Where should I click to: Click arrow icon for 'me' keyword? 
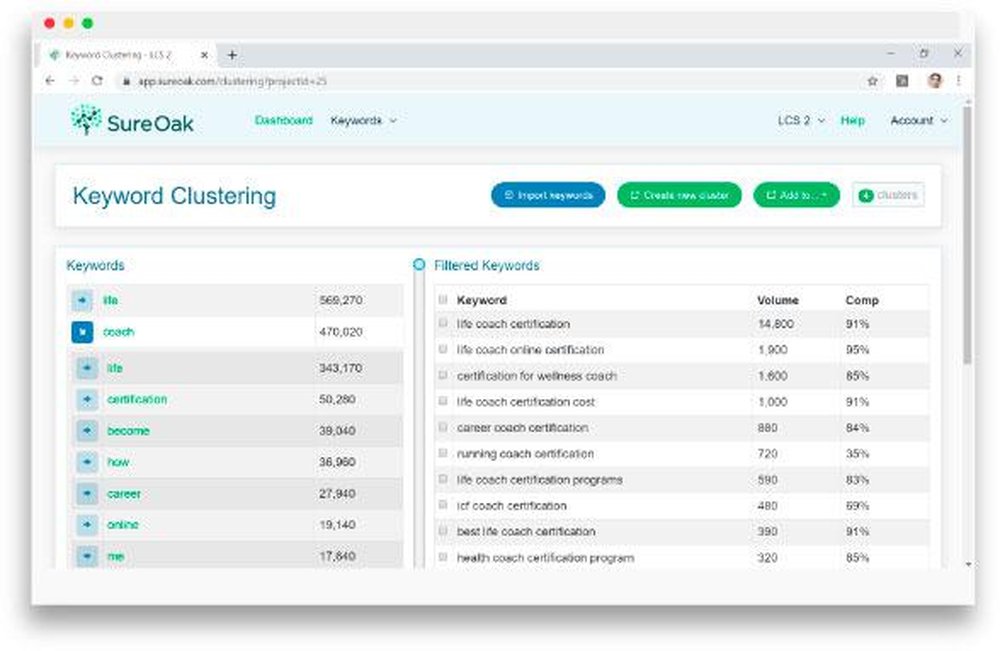point(87,556)
